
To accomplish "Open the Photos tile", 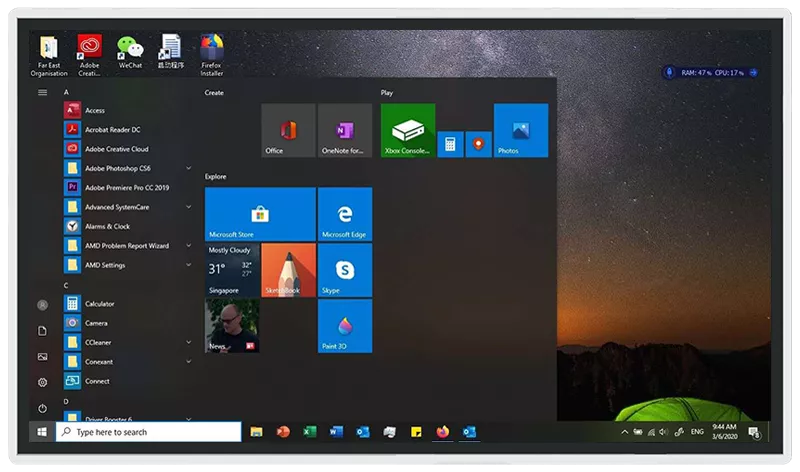I will pyautogui.click(x=521, y=131).
